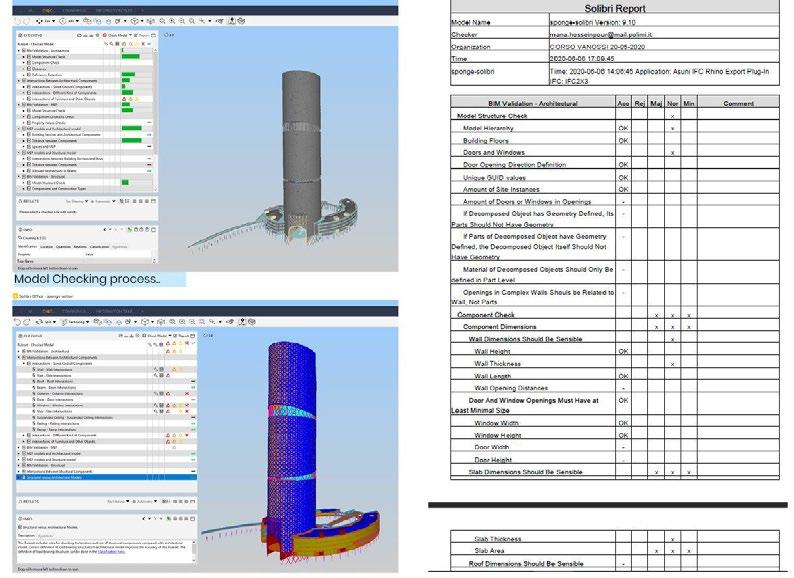
Task: Click the redo view arrow in lower Solibri toolbar
Action: (27, 322)
